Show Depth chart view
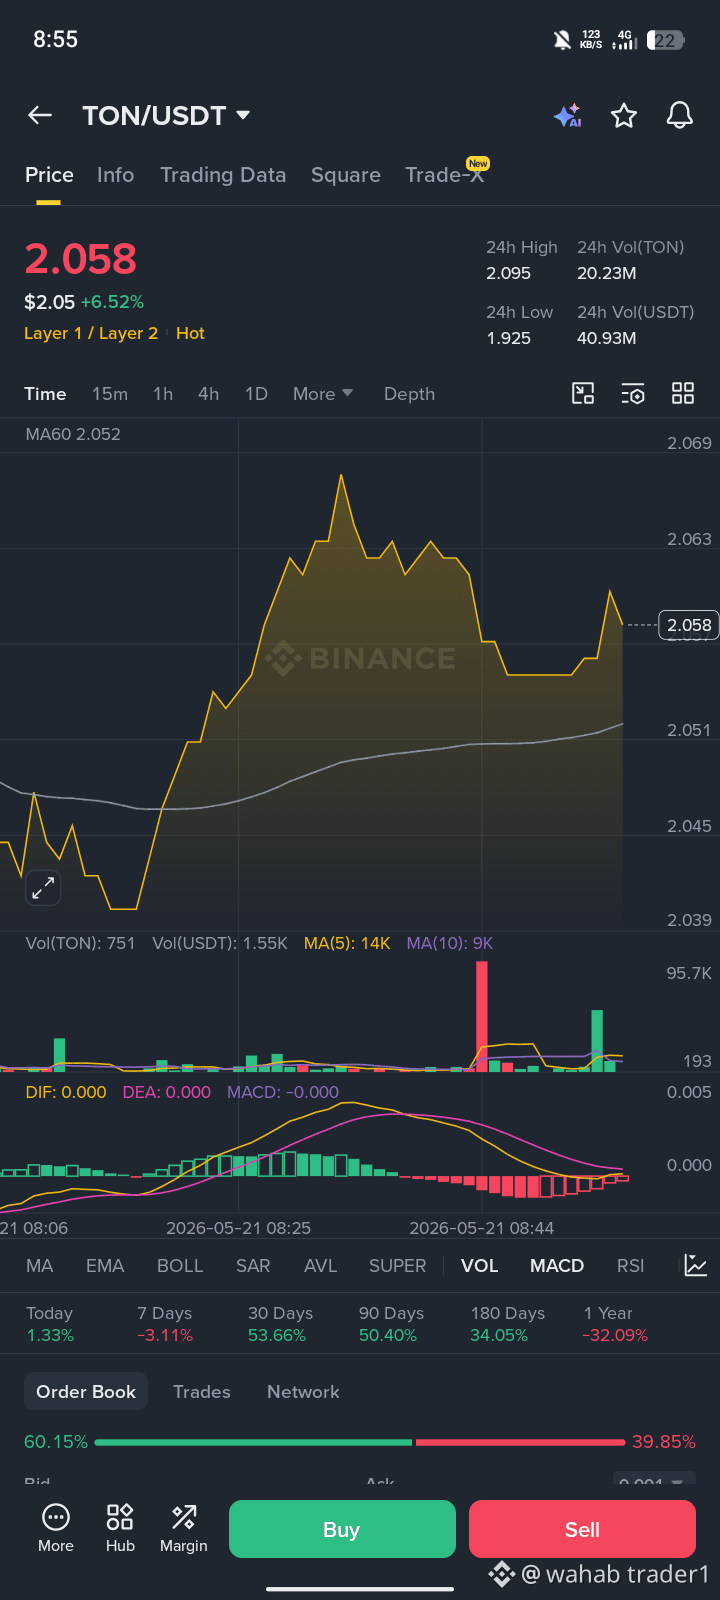720x1600 pixels. pyautogui.click(x=409, y=394)
